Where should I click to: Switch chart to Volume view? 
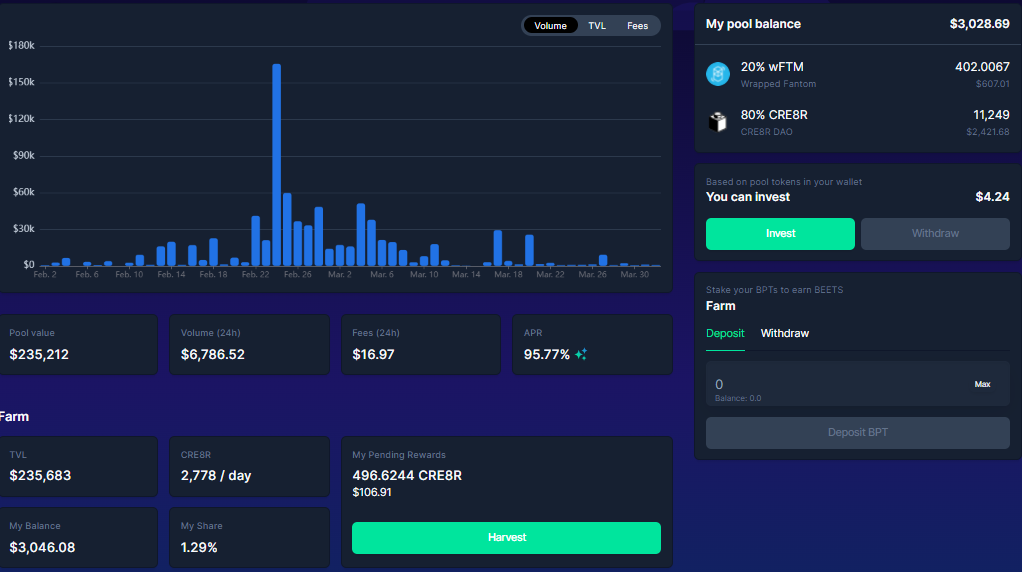[550, 26]
